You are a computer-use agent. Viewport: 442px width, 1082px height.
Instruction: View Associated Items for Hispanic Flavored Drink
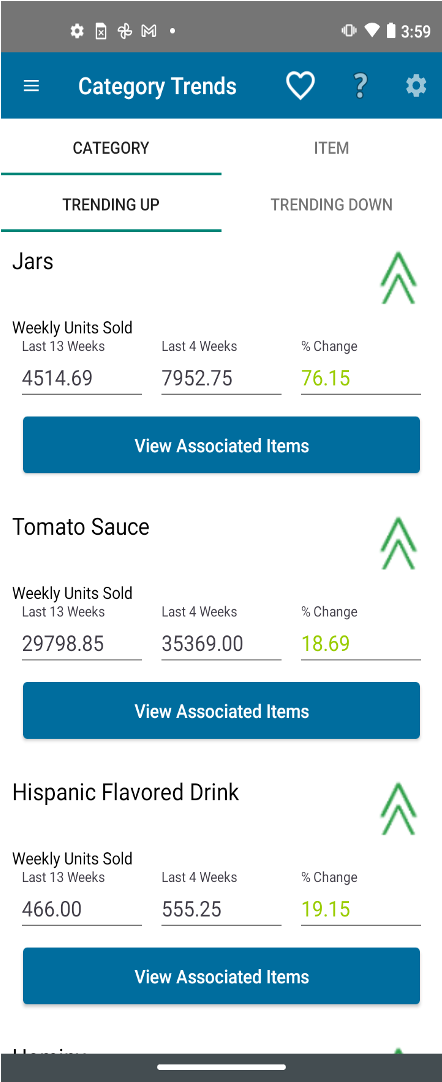click(x=221, y=976)
